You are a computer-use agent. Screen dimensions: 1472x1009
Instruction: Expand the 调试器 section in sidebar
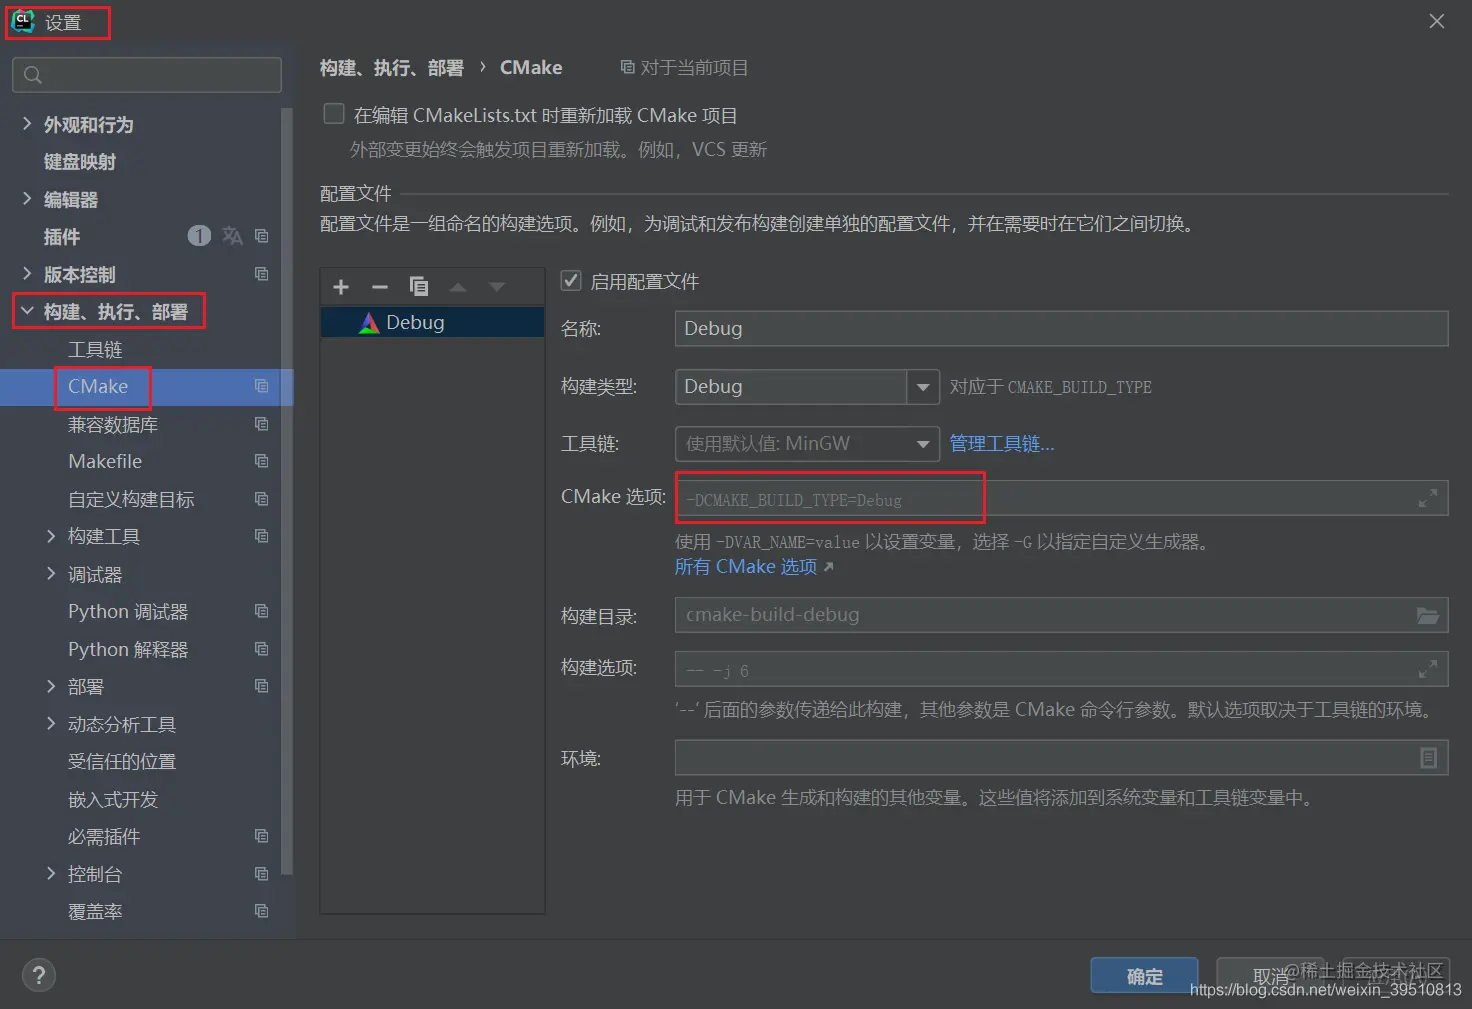pos(51,574)
